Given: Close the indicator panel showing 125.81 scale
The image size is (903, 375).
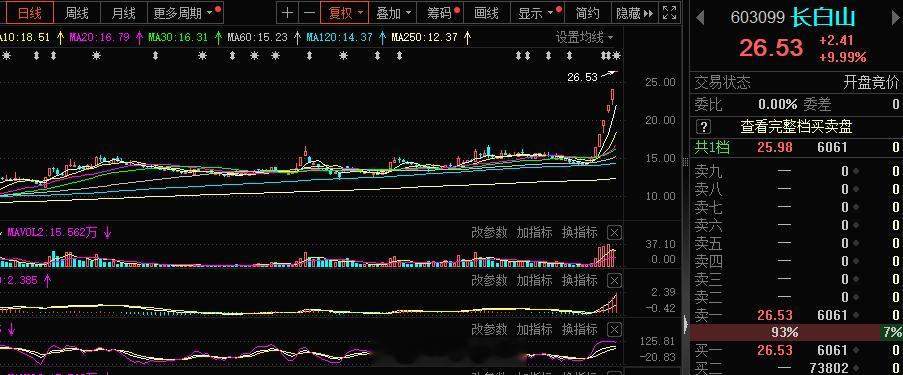Looking at the screenshot, I should point(615,329).
